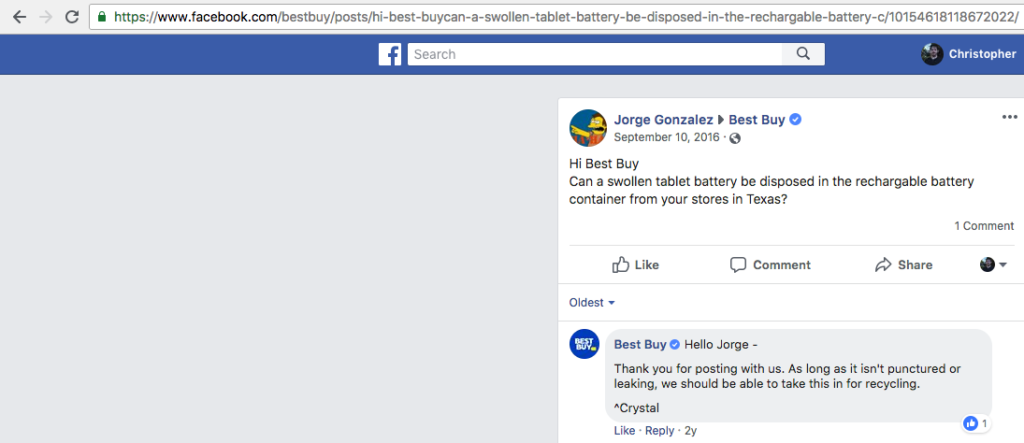Screen dimensions: 1024x443
Task: Open the acting-as profile selector dropdown
Action: click(x=993, y=265)
